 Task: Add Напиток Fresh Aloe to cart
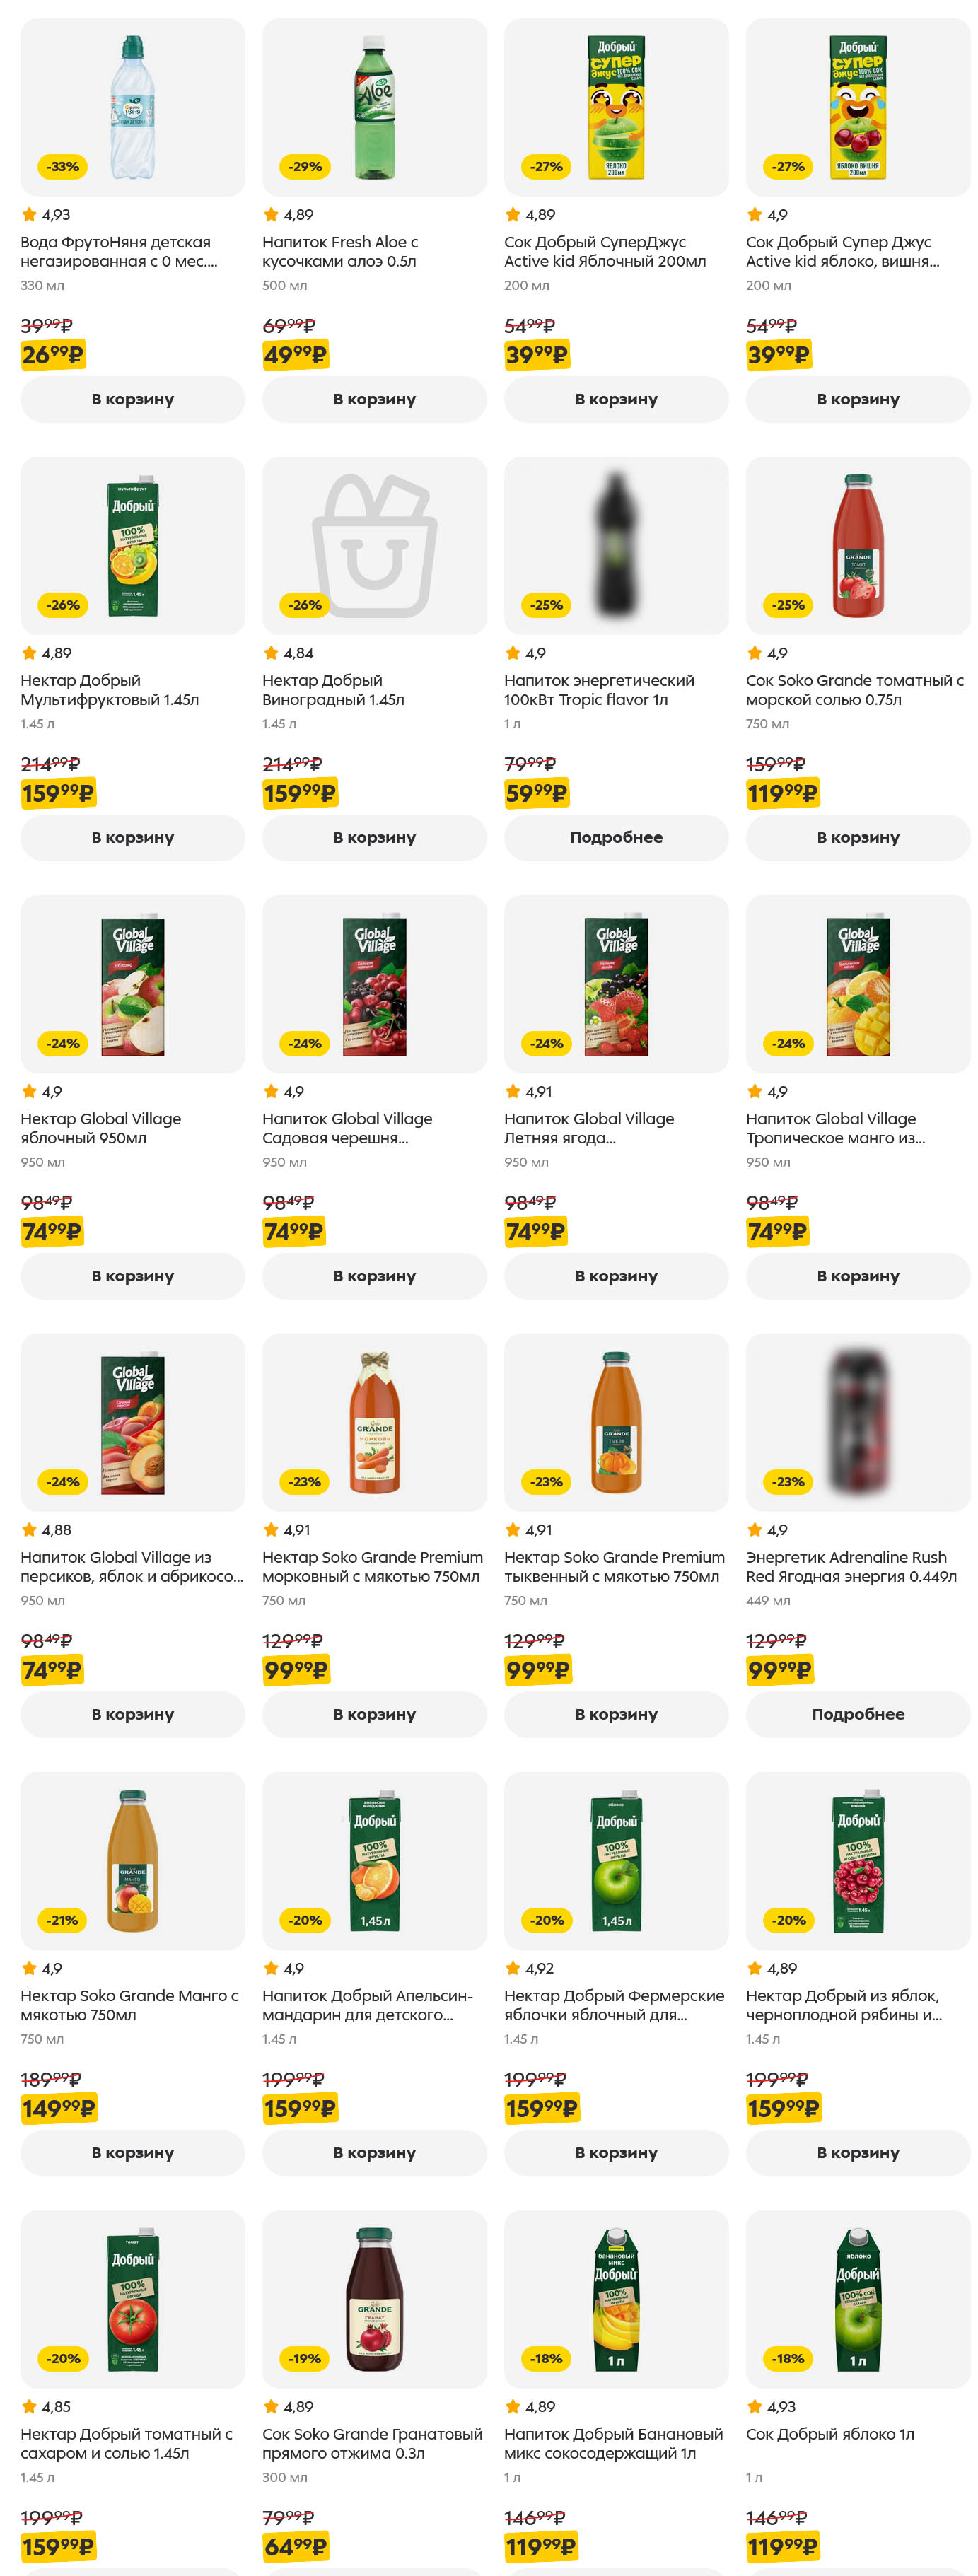374,399
